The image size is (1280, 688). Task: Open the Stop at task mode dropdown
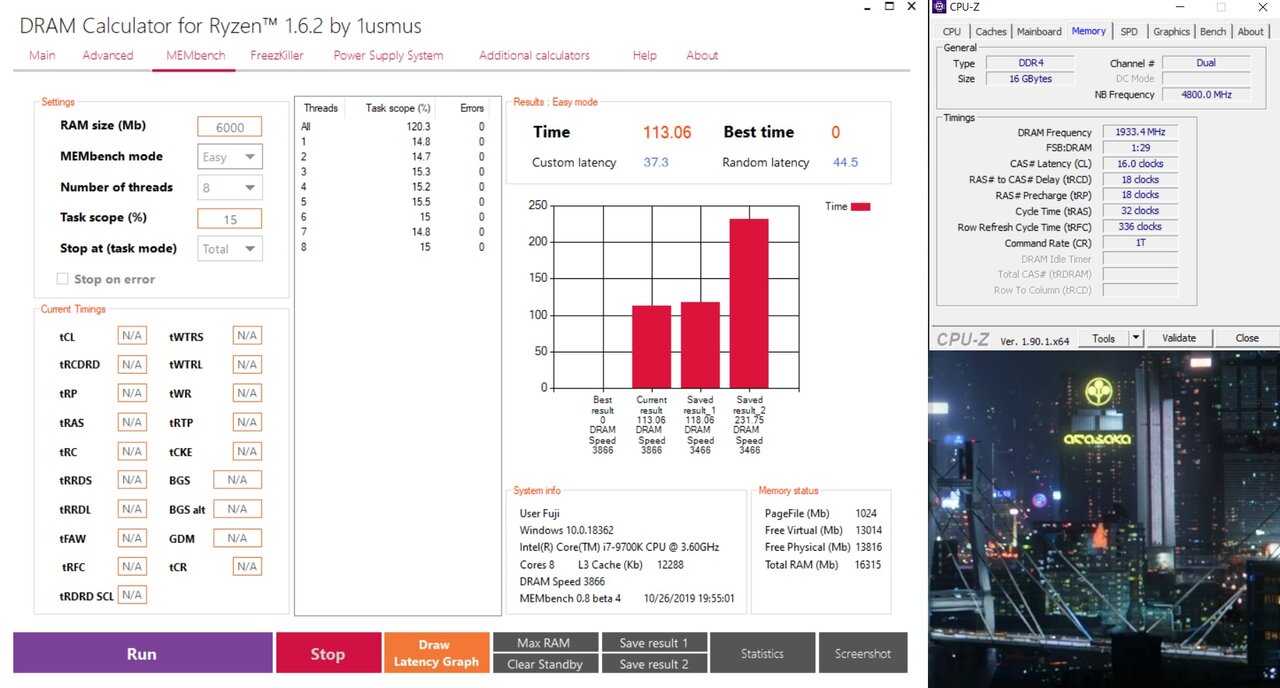coord(230,249)
